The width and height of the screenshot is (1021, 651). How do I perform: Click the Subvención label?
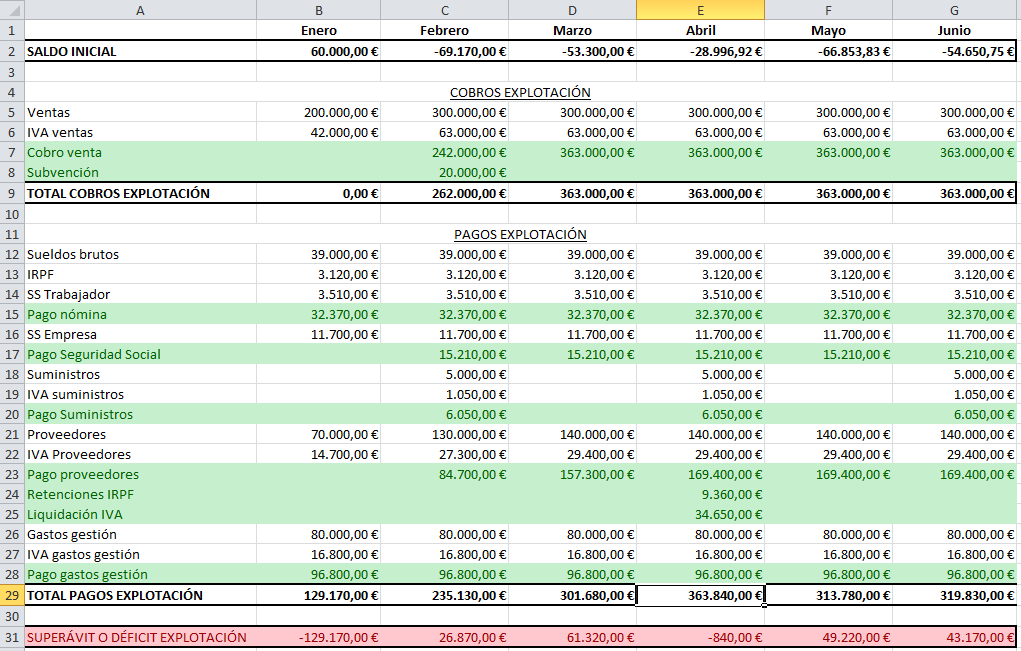tap(63, 173)
